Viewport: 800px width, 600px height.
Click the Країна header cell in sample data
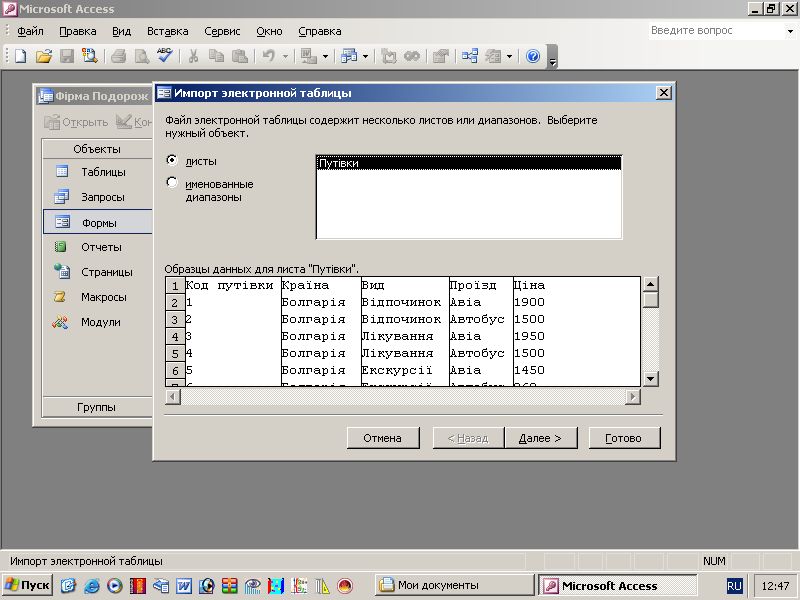(321, 285)
